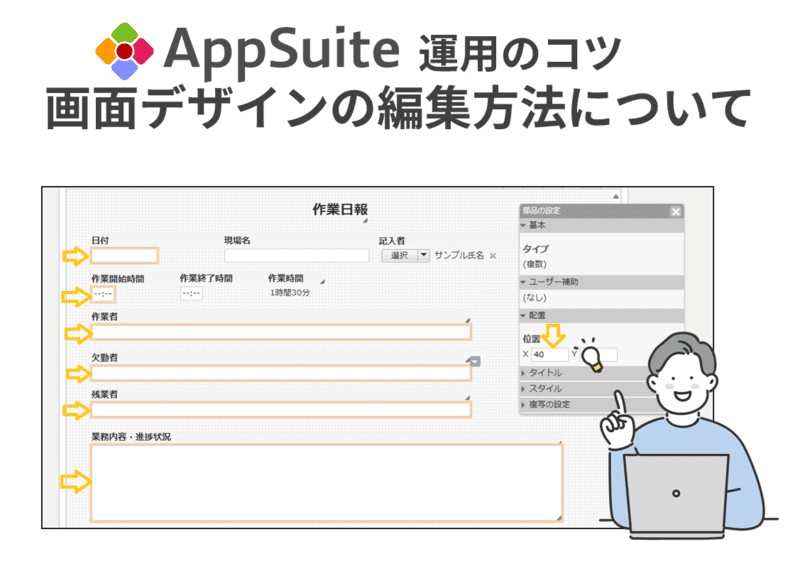The width and height of the screenshot is (800, 571).
Task: Click the X position field showing 40
Action: pos(549,354)
